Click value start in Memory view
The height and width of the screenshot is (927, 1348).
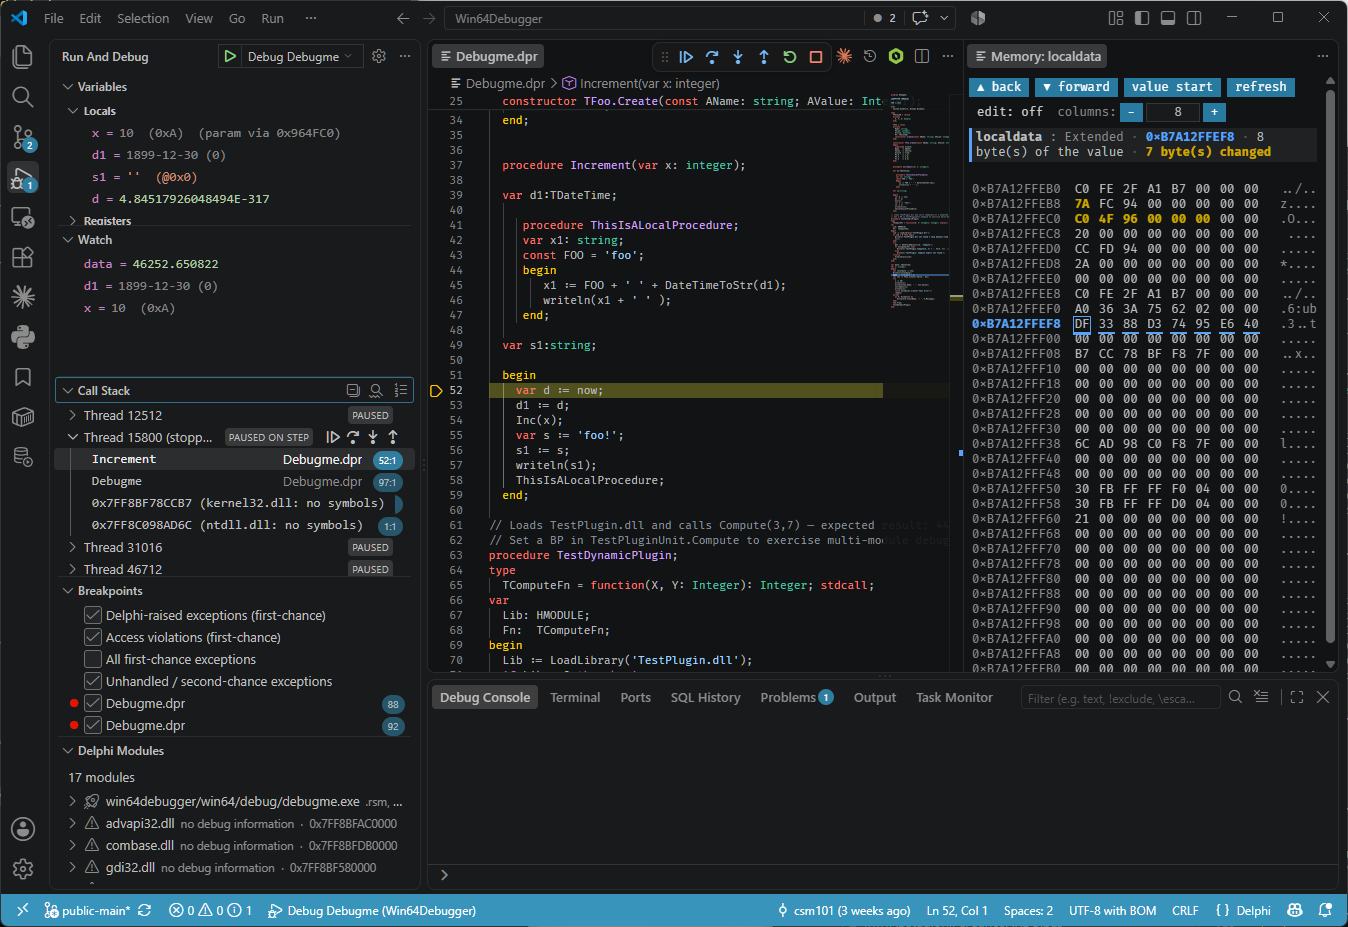tap(1171, 87)
